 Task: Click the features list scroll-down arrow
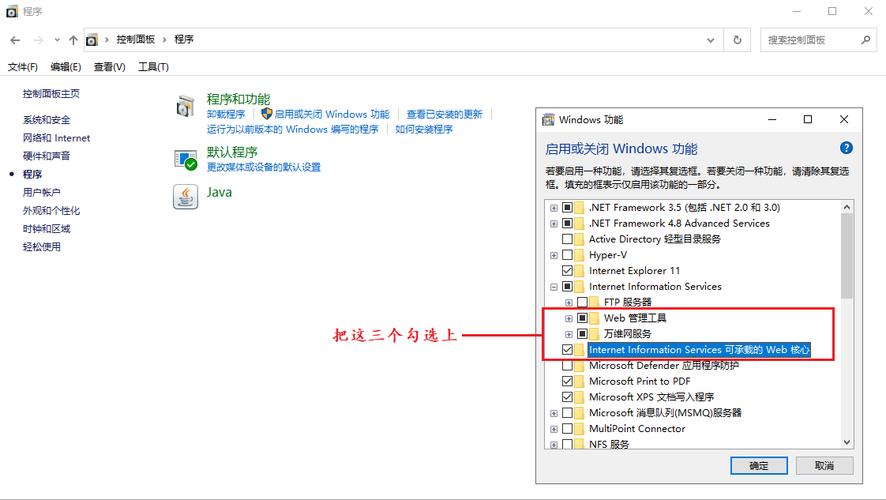(846, 442)
